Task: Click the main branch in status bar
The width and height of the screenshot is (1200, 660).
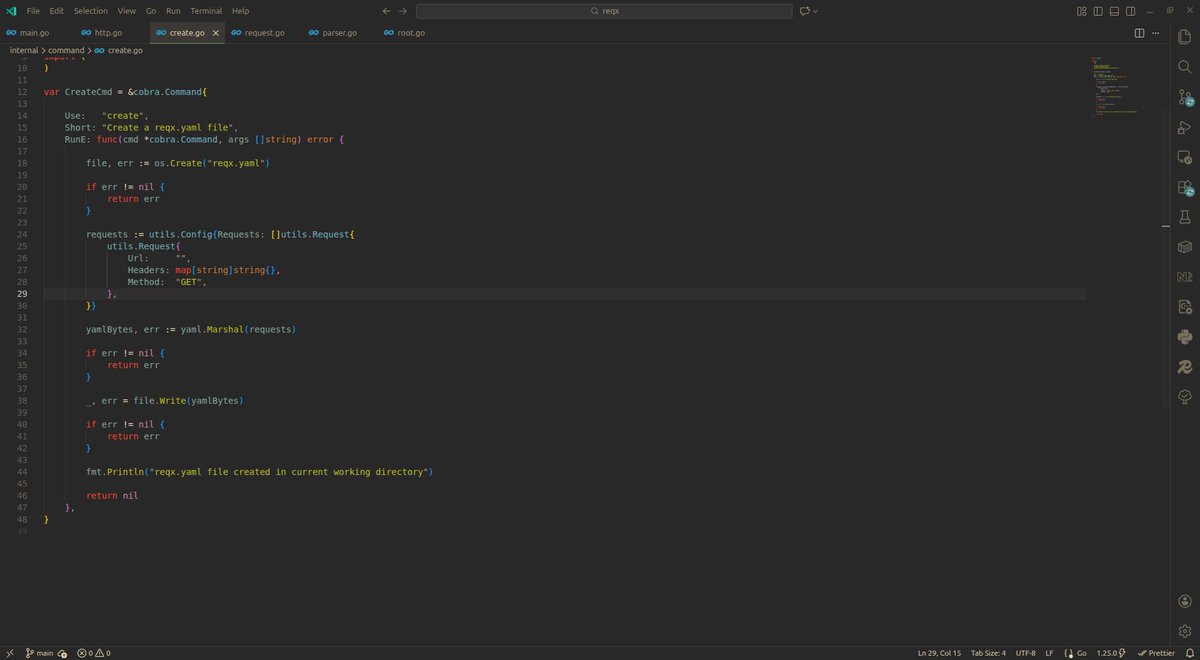Action: [39, 653]
